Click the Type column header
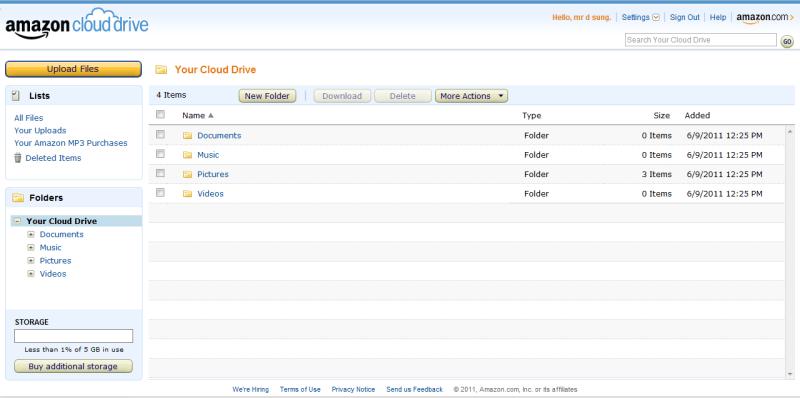This screenshot has width=800, height=398. coord(531,116)
